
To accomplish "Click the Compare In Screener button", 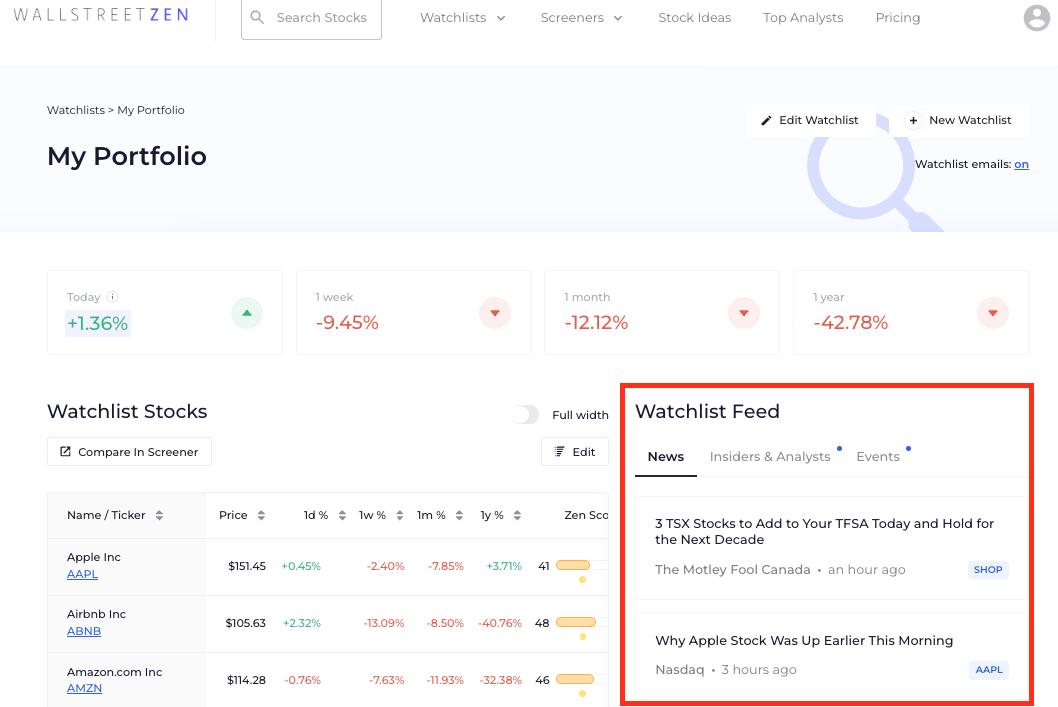I will point(130,451).
